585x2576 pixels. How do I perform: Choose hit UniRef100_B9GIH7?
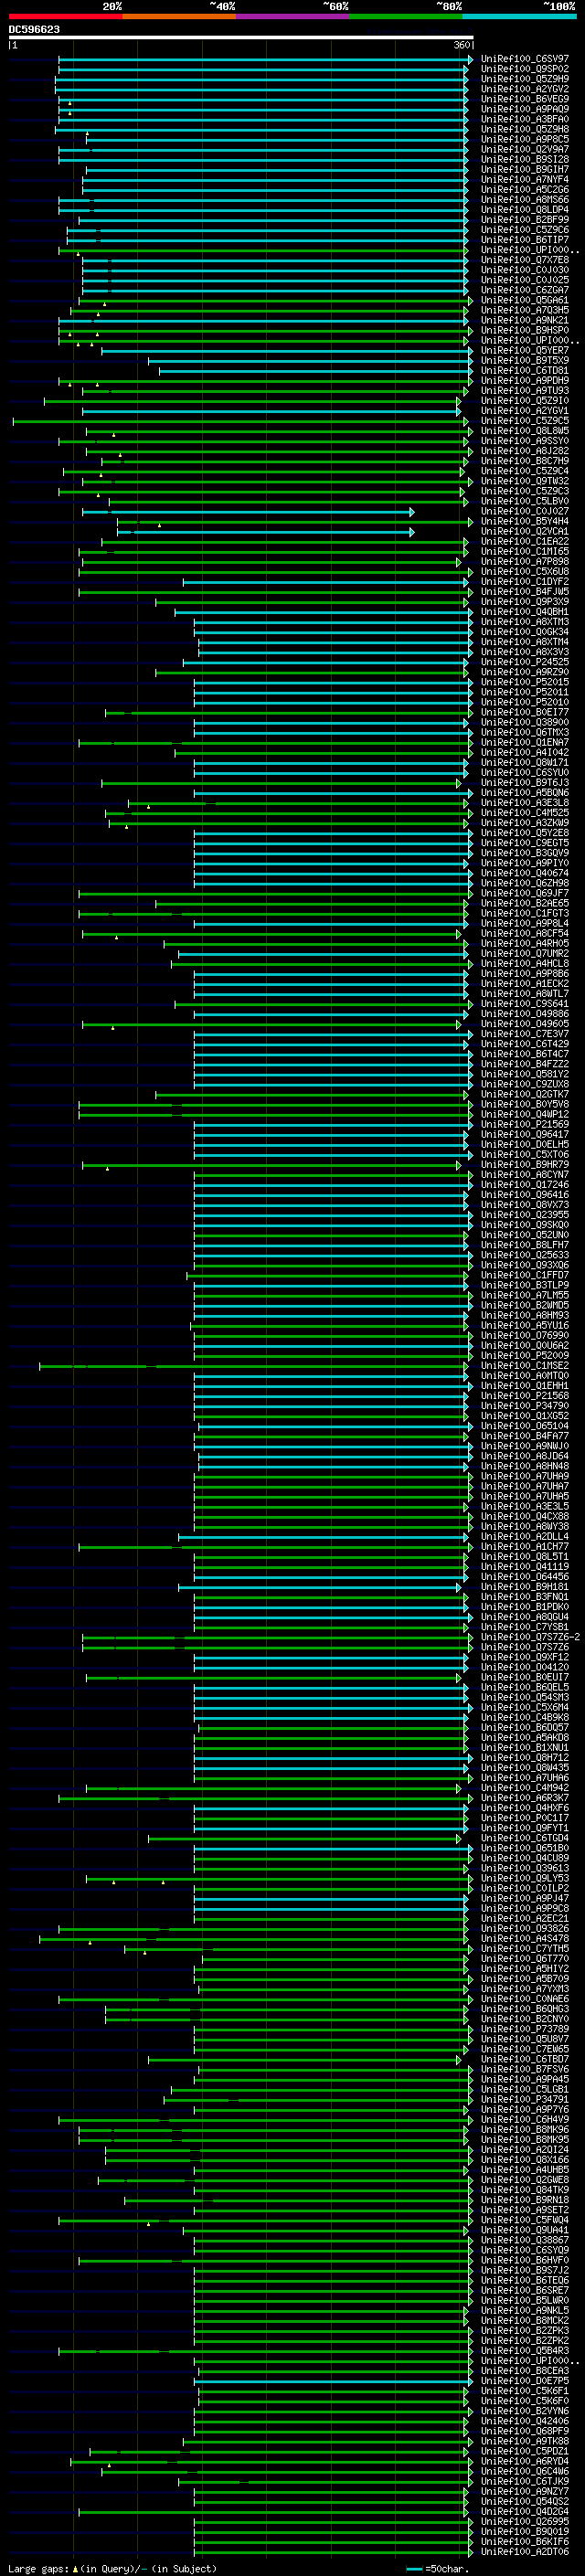525,170
